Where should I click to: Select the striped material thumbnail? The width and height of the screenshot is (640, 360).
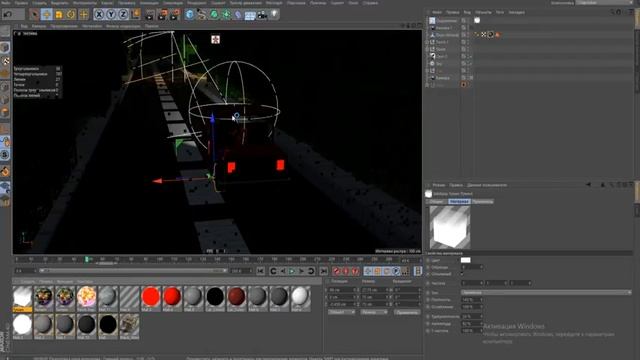click(x=129, y=296)
